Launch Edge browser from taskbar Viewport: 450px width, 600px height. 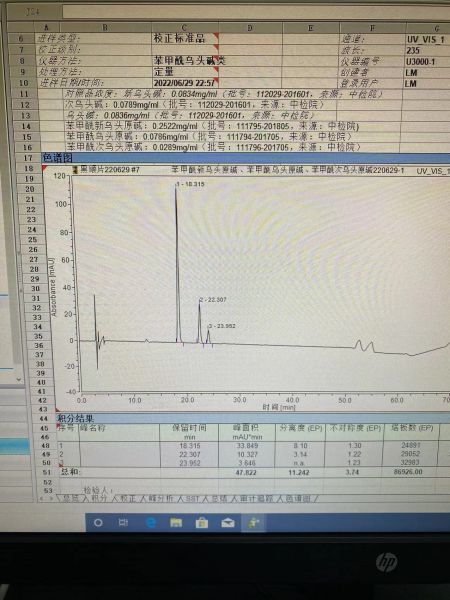[150, 523]
